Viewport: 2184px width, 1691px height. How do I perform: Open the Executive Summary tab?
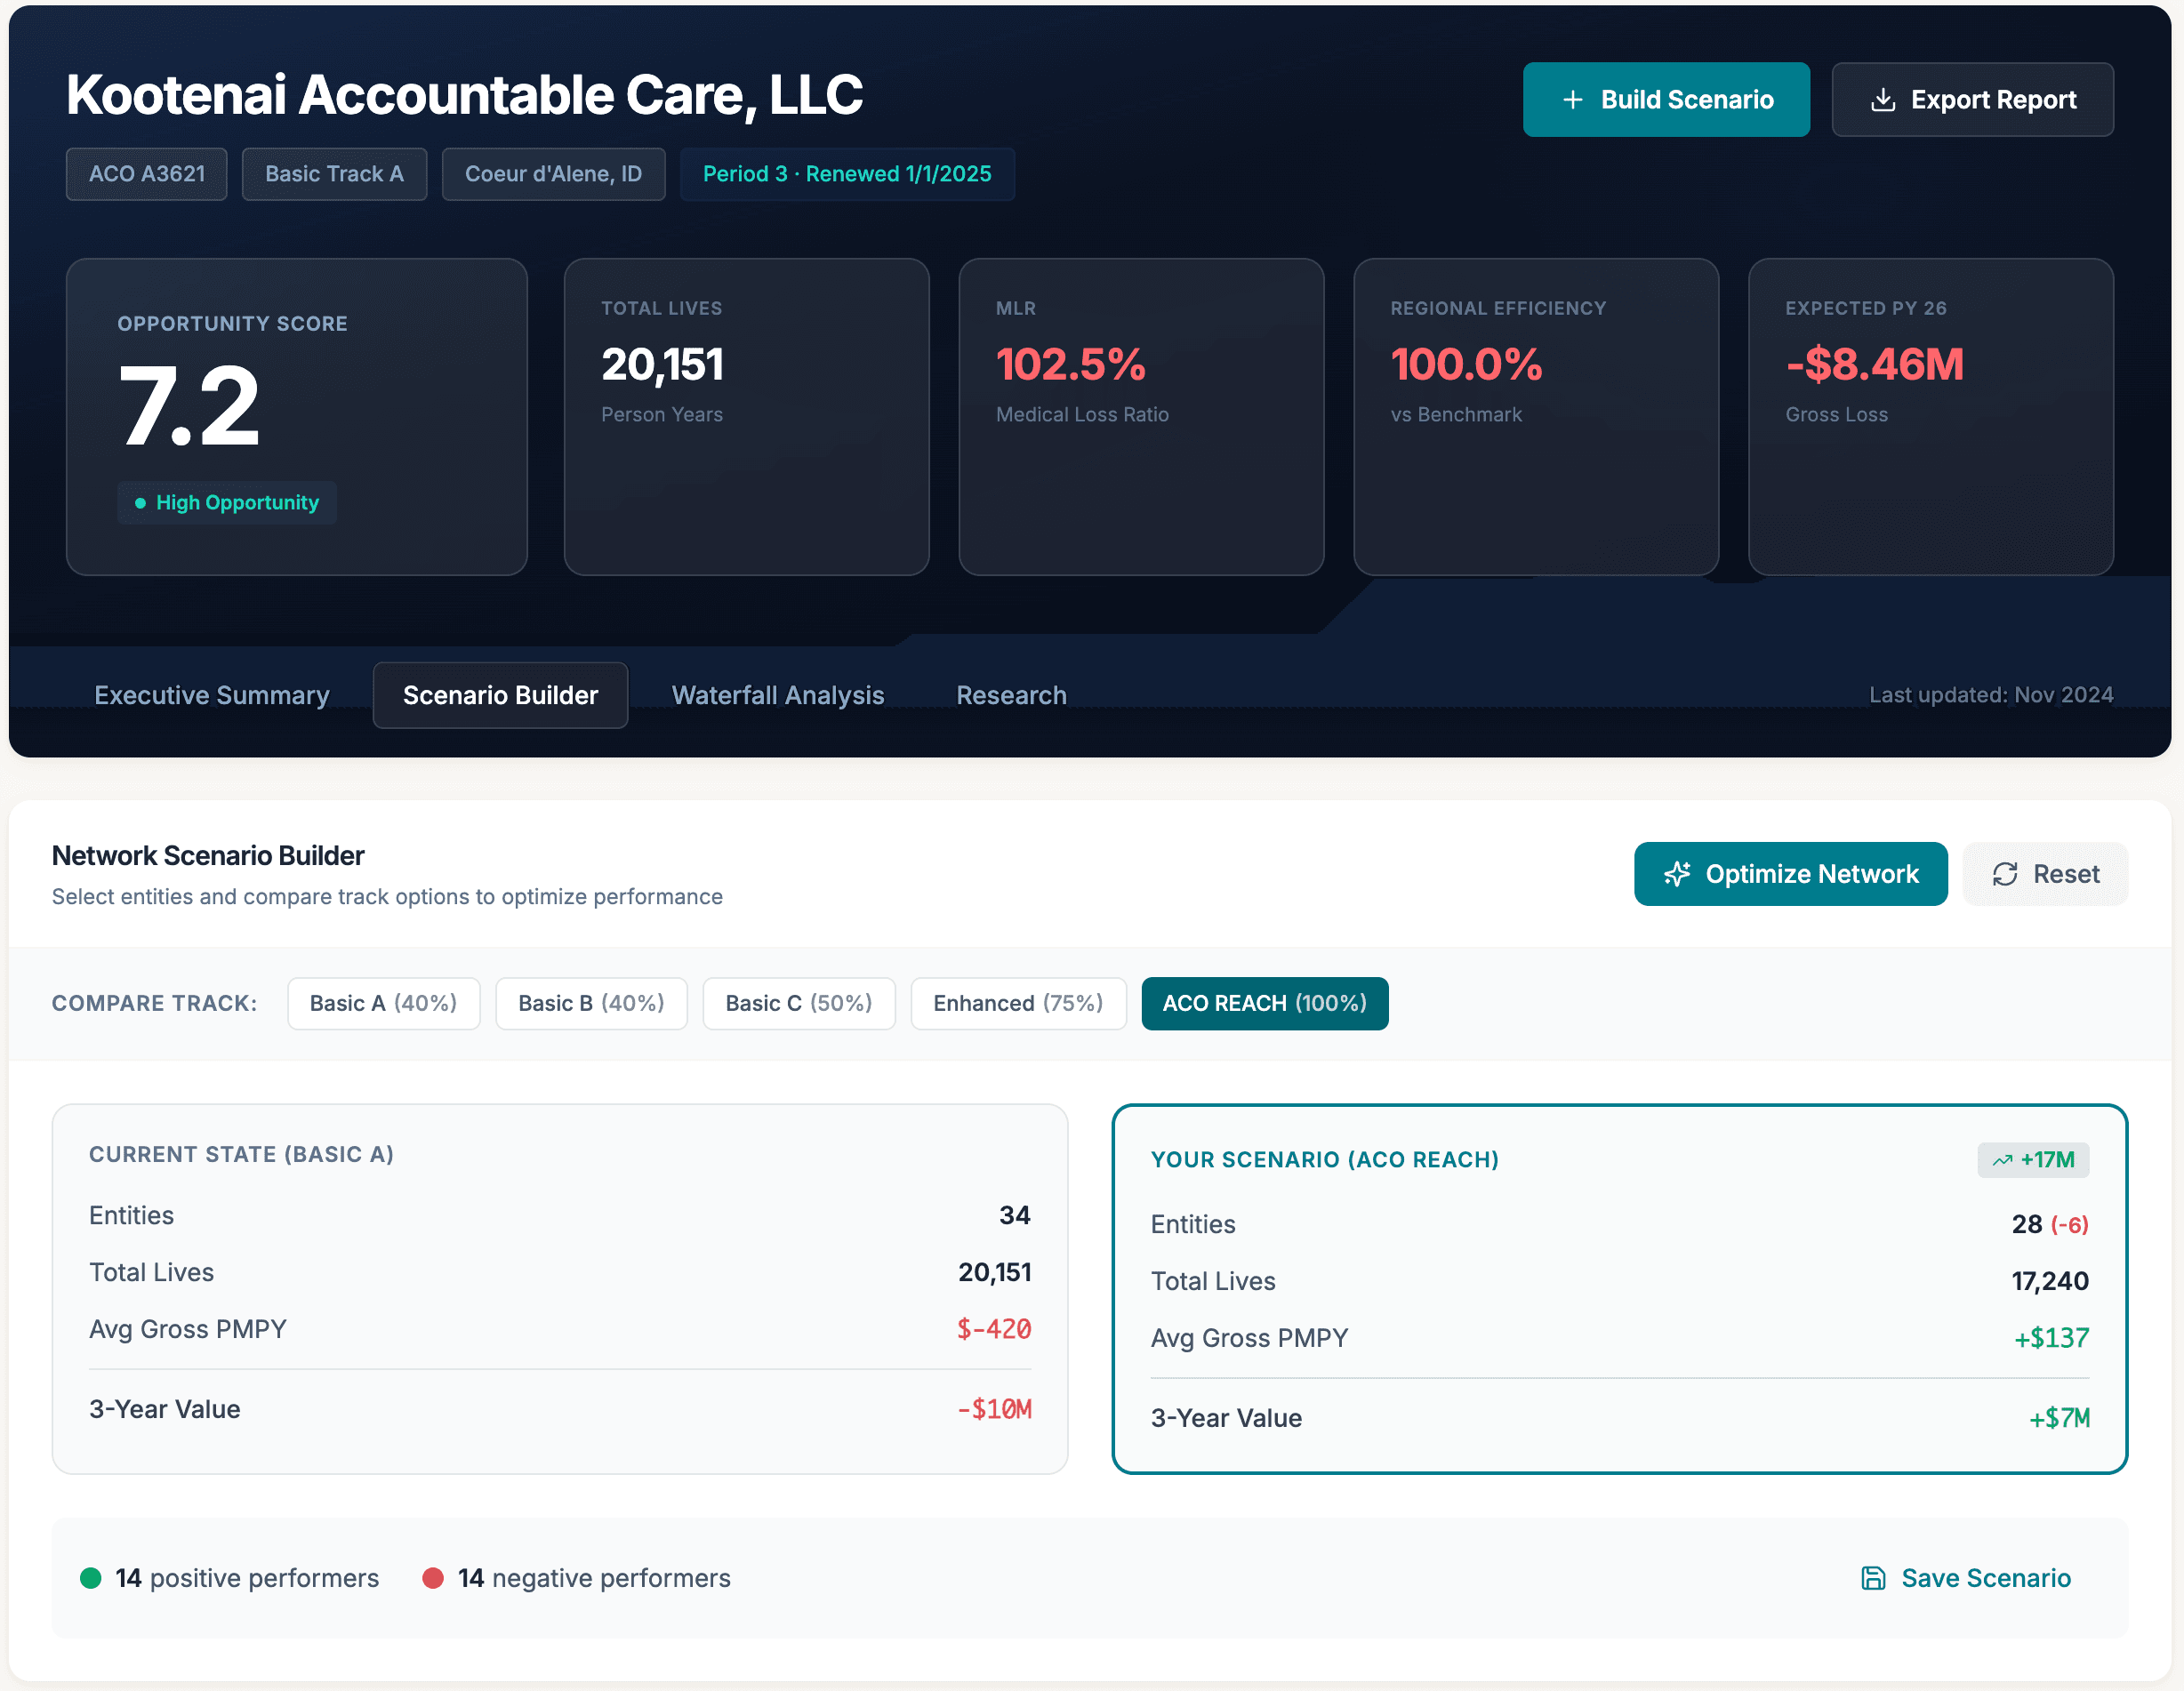pyautogui.click(x=211, y=695)
